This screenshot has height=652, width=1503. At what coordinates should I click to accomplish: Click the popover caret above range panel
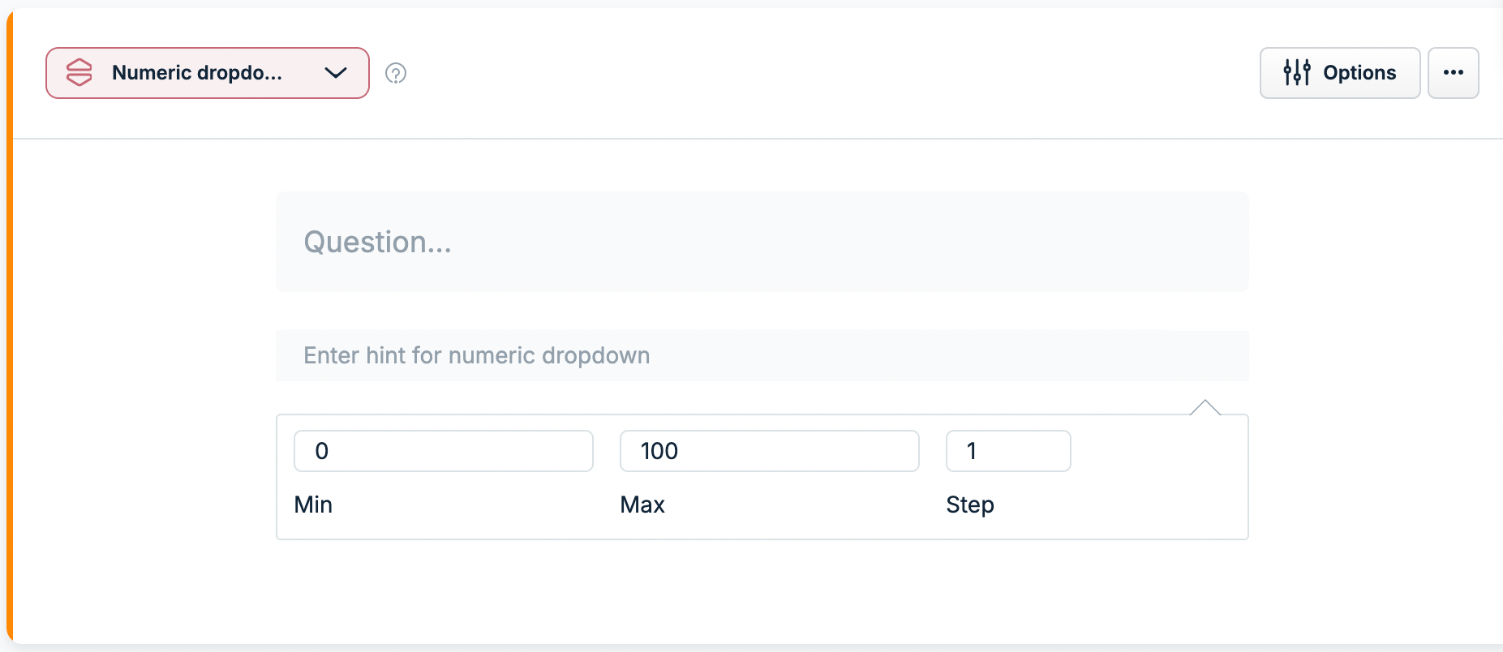(x=1206, y=407)
